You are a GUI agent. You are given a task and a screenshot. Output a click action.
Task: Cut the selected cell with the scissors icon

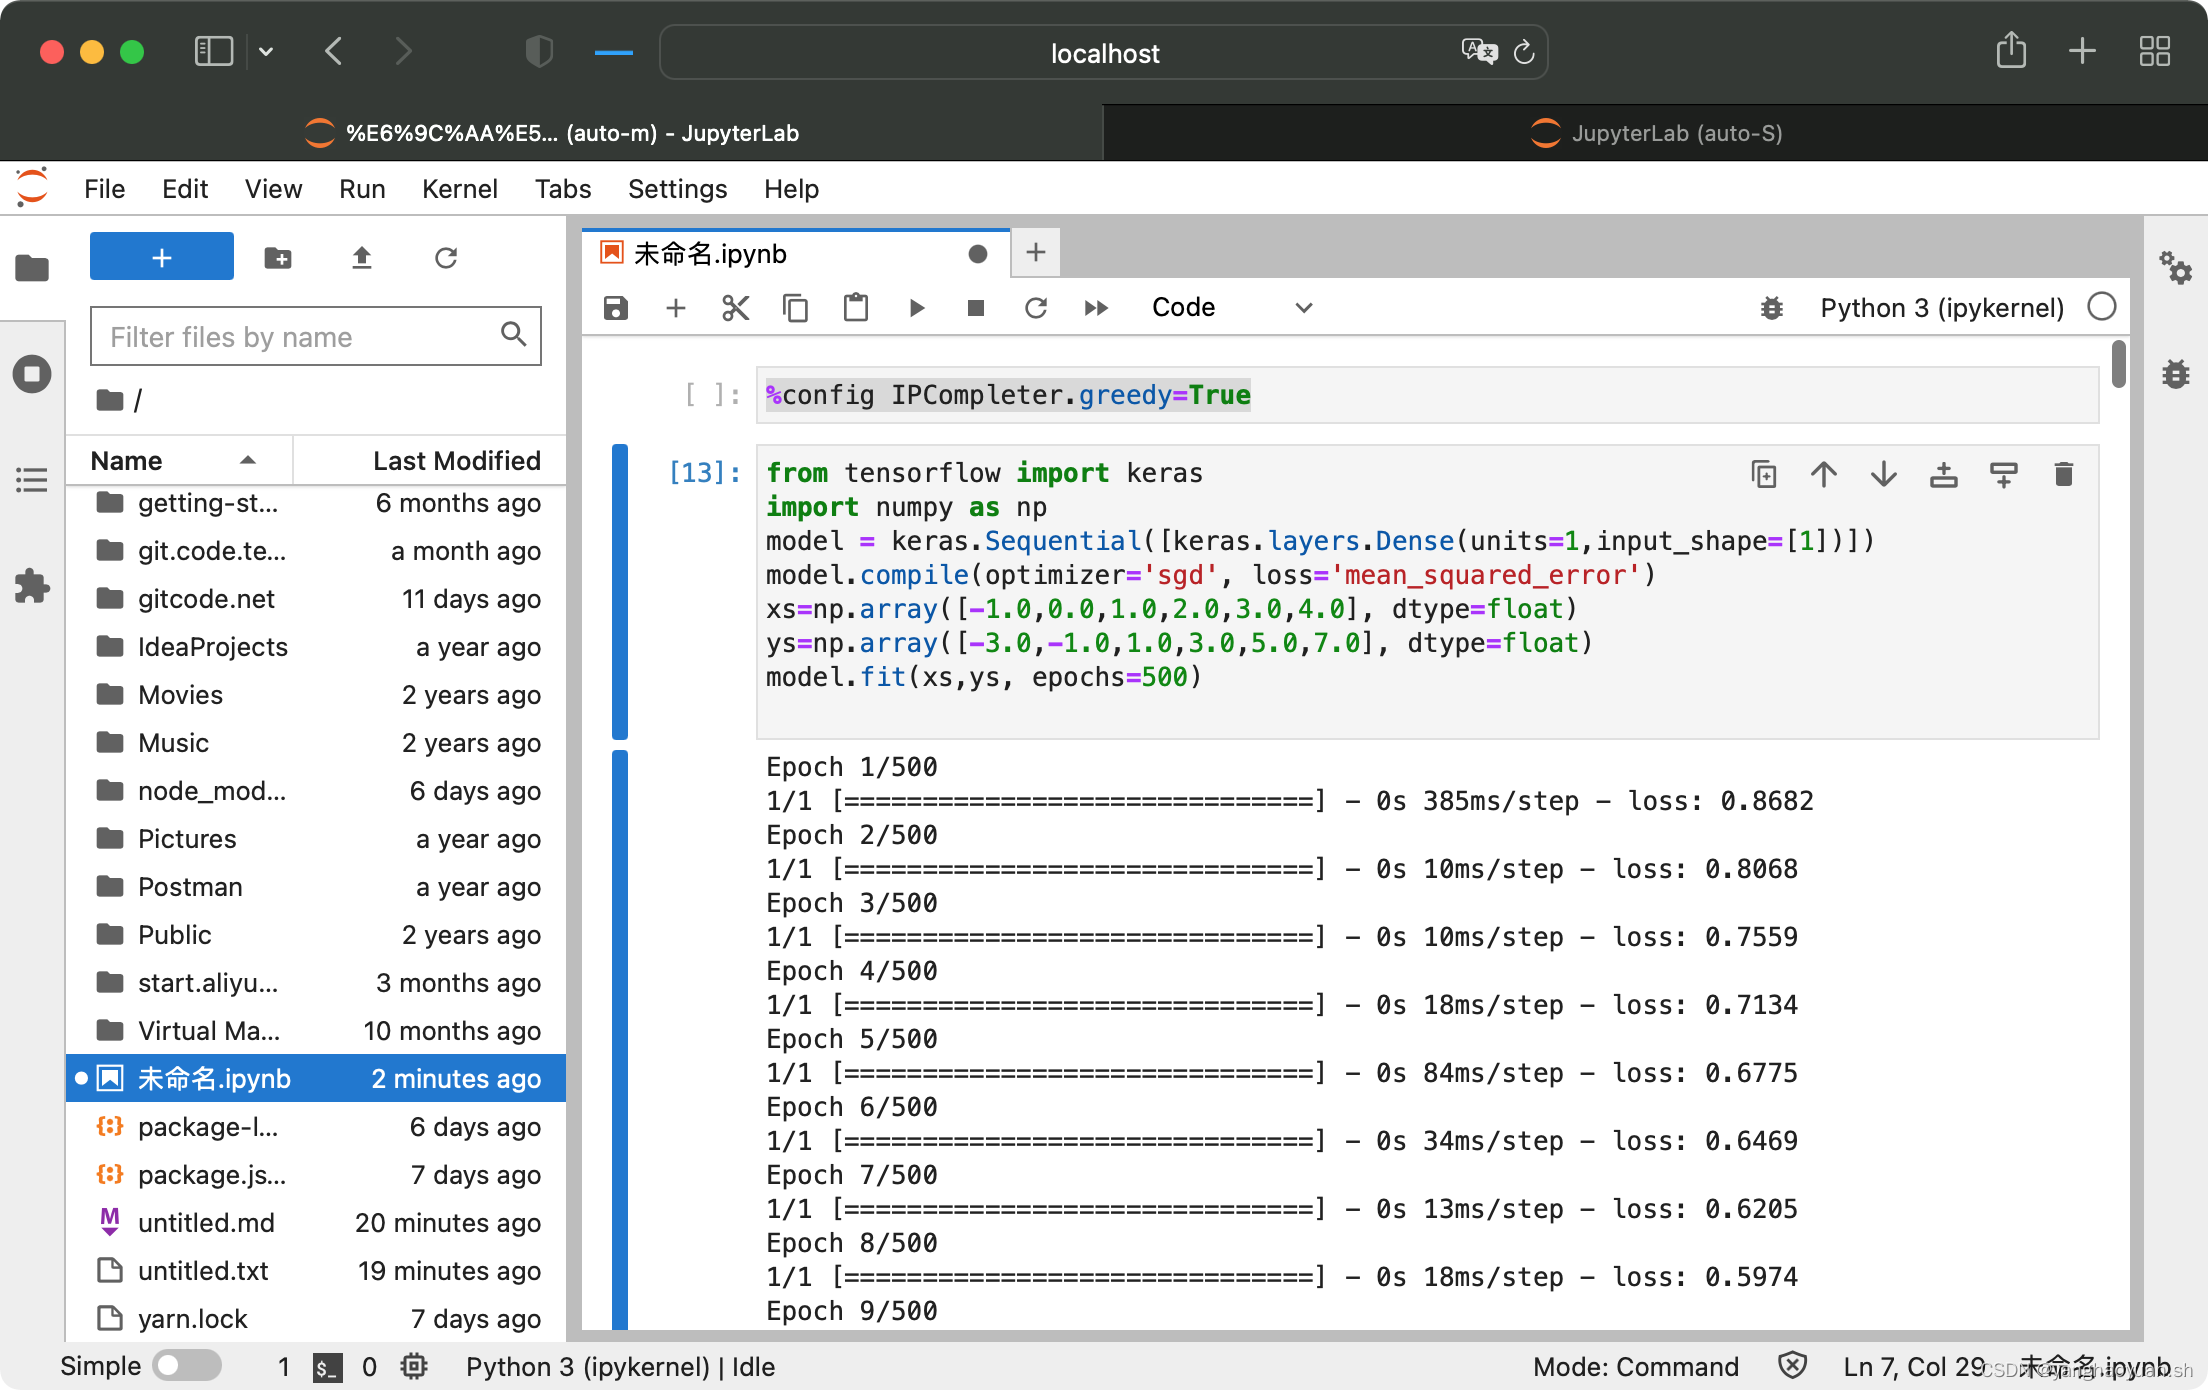pyautogui.click(x=736, y=307)
